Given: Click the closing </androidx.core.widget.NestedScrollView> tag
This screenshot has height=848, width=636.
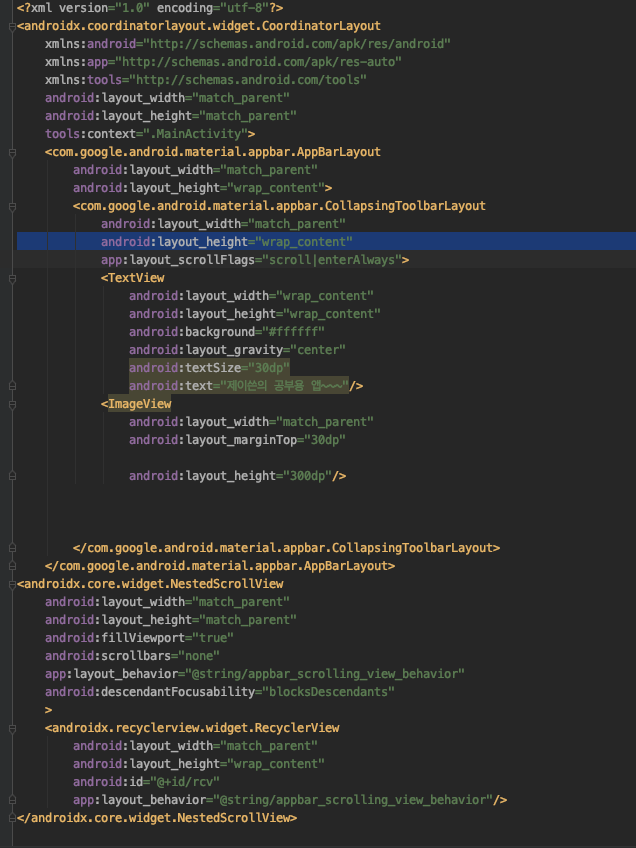Looking at the screenshot, I should point(157,818).
